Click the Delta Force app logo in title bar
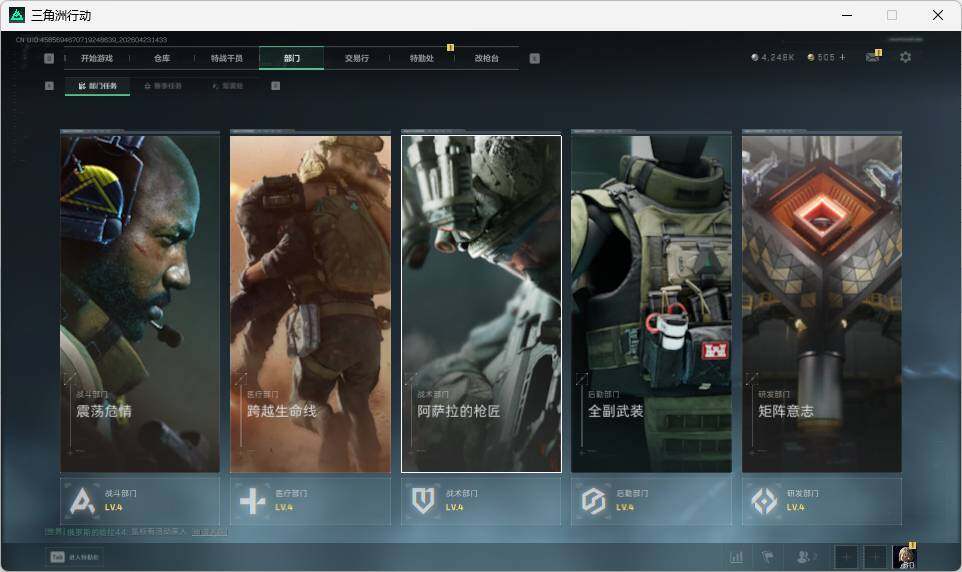Image resolution: width=962 pixels, height=572 pixels. point(17,15)
